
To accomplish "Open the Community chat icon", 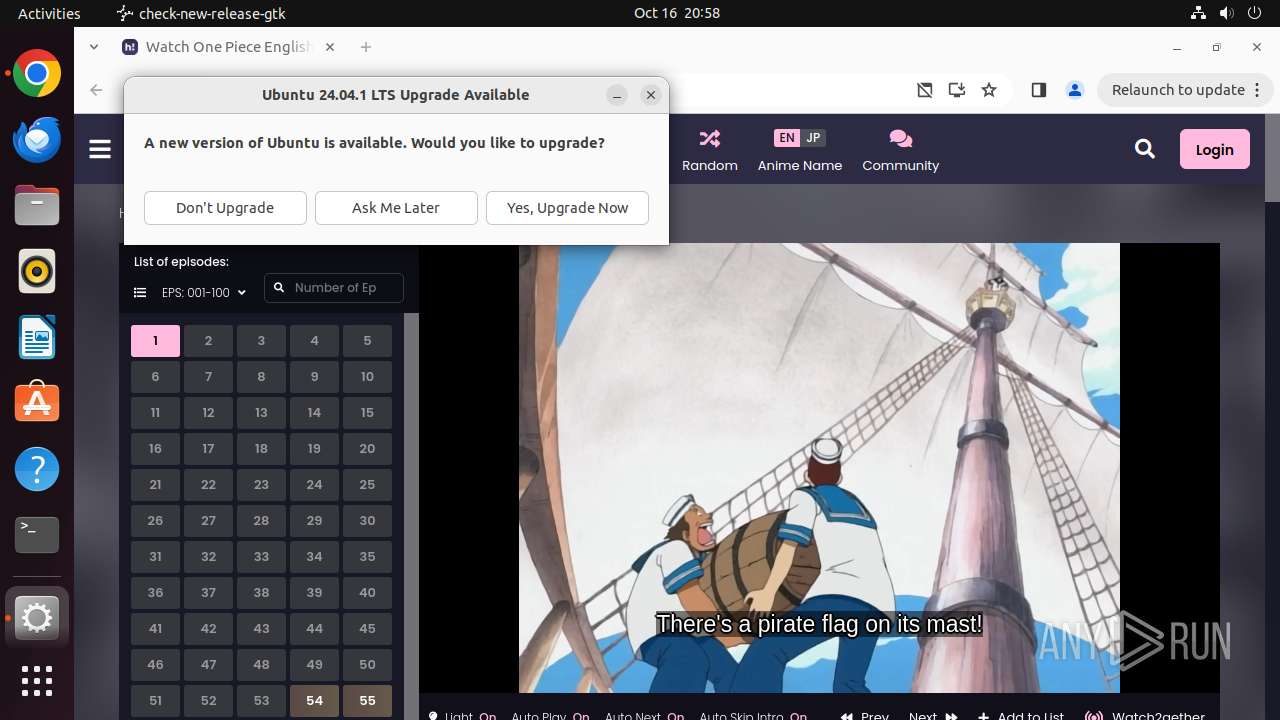I will click(900, 138).
